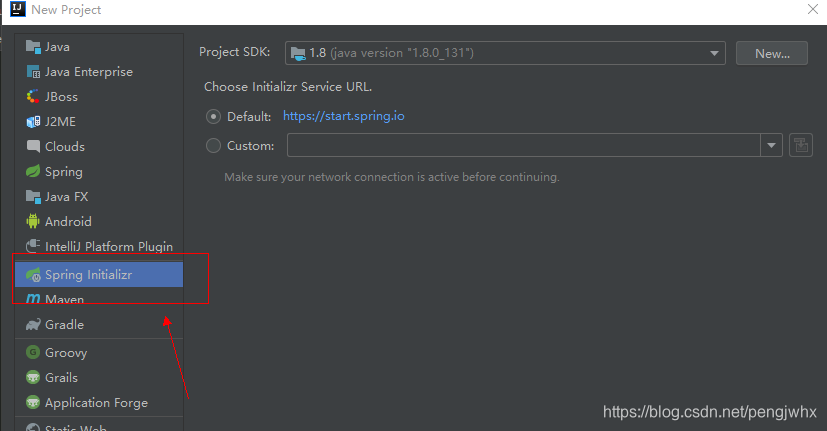This screenshot has width=827, height=431.
Task: Choose the Android project type
Action: coord(99,222)
